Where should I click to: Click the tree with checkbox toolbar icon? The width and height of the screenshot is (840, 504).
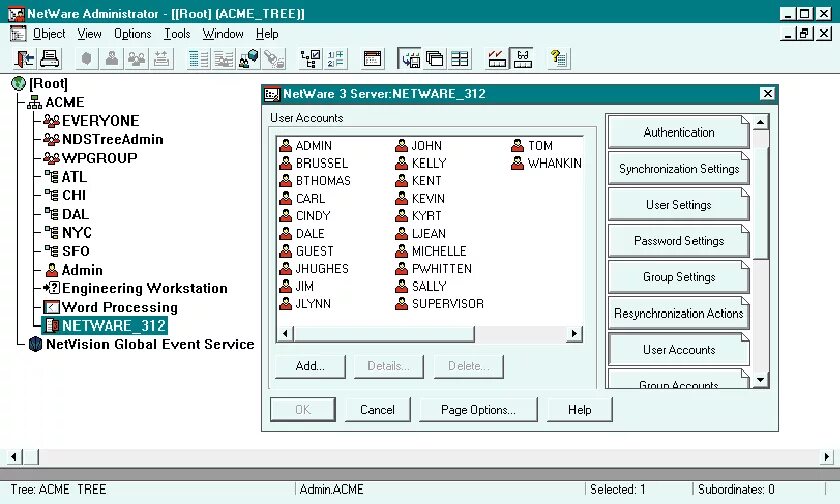[x=311, y=58]
